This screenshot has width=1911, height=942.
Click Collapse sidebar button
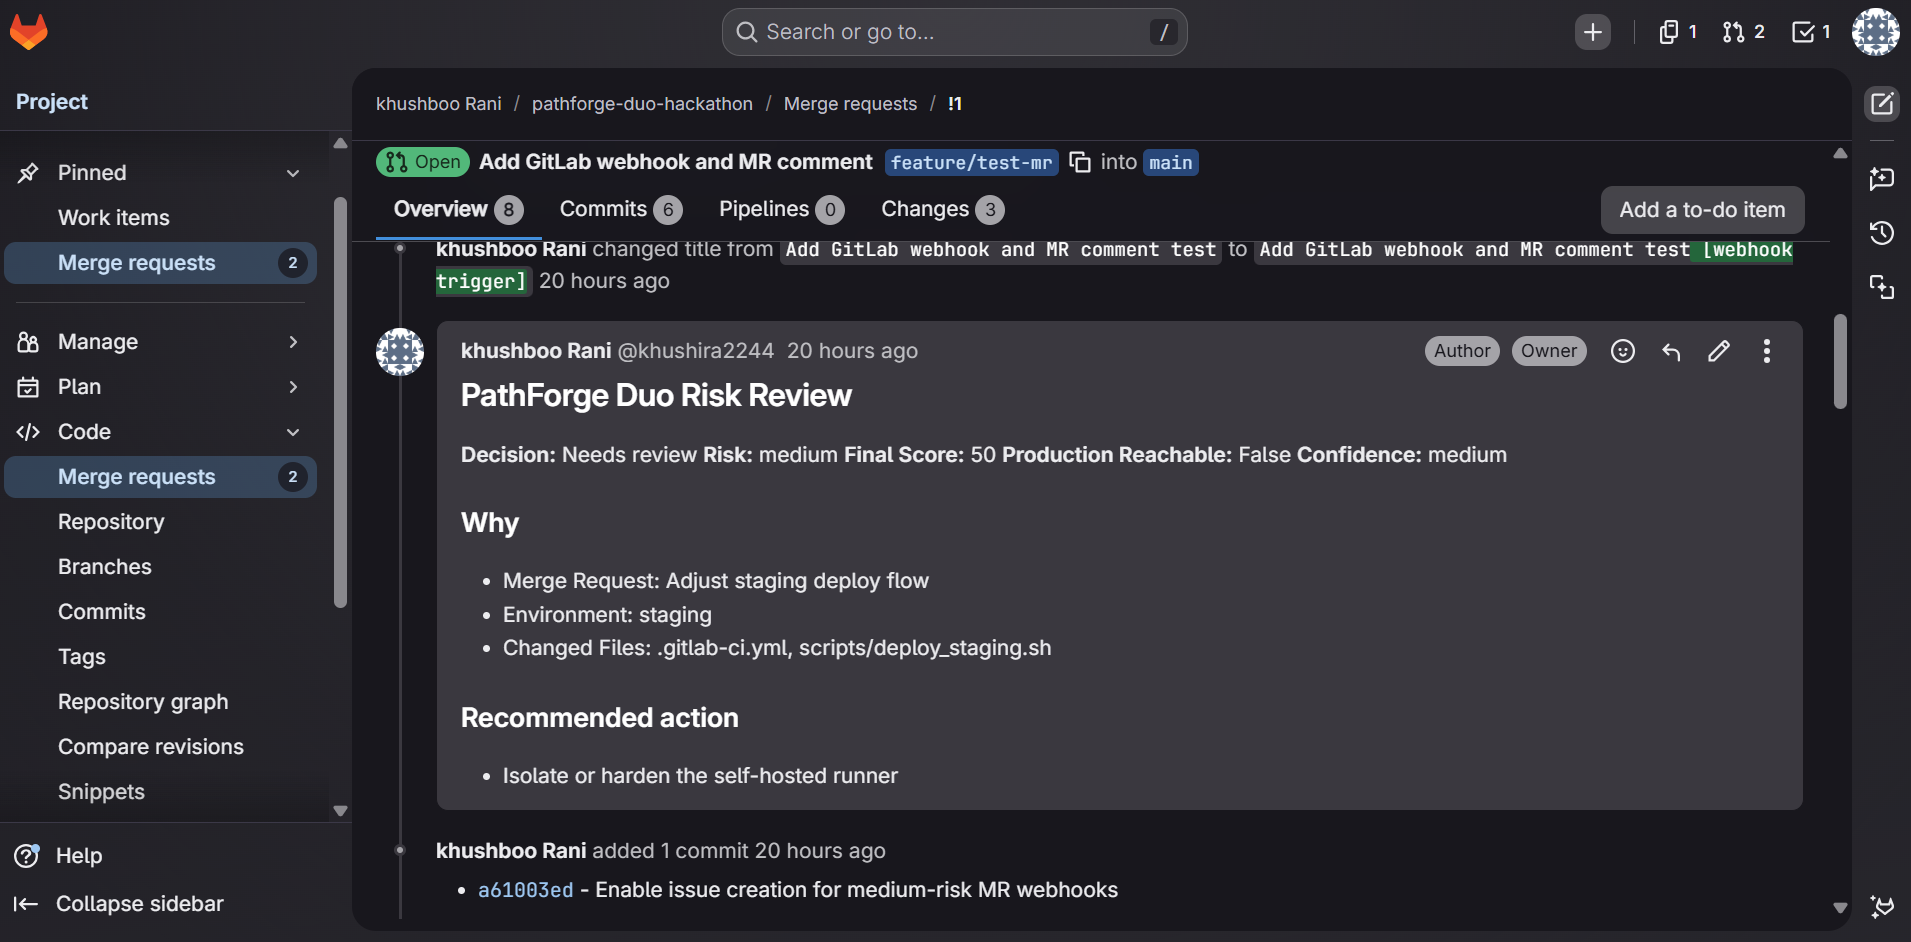[x=119, y=904]
